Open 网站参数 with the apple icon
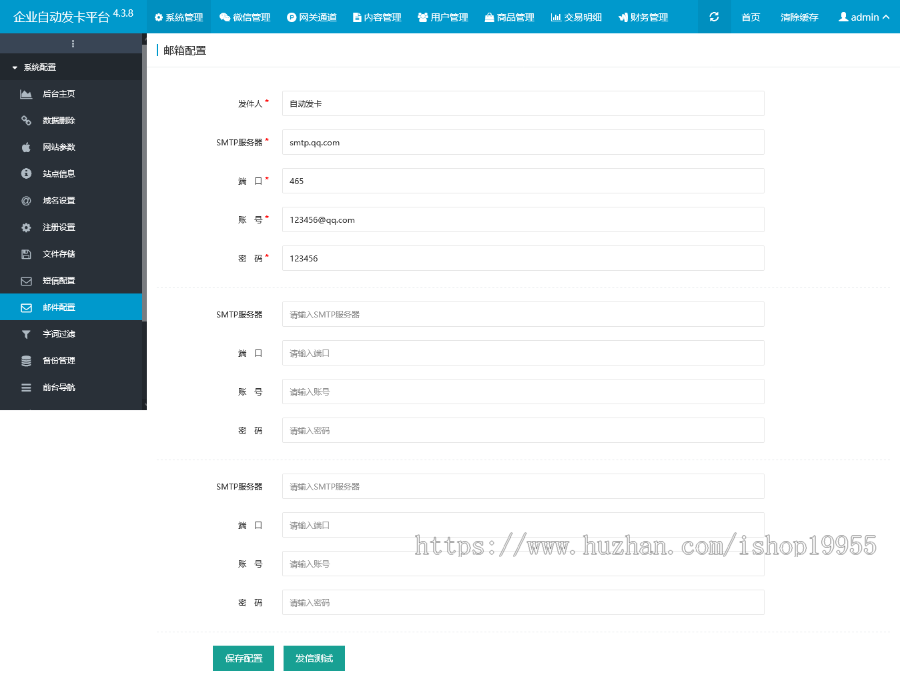The image size is (900, 681). pos(71,147)
